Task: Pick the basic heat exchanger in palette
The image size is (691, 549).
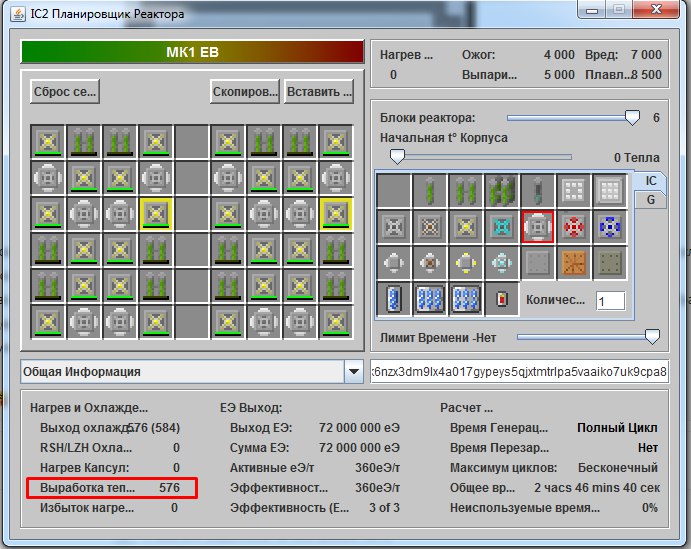Action: pyautogui.click(x=394, y=263)
